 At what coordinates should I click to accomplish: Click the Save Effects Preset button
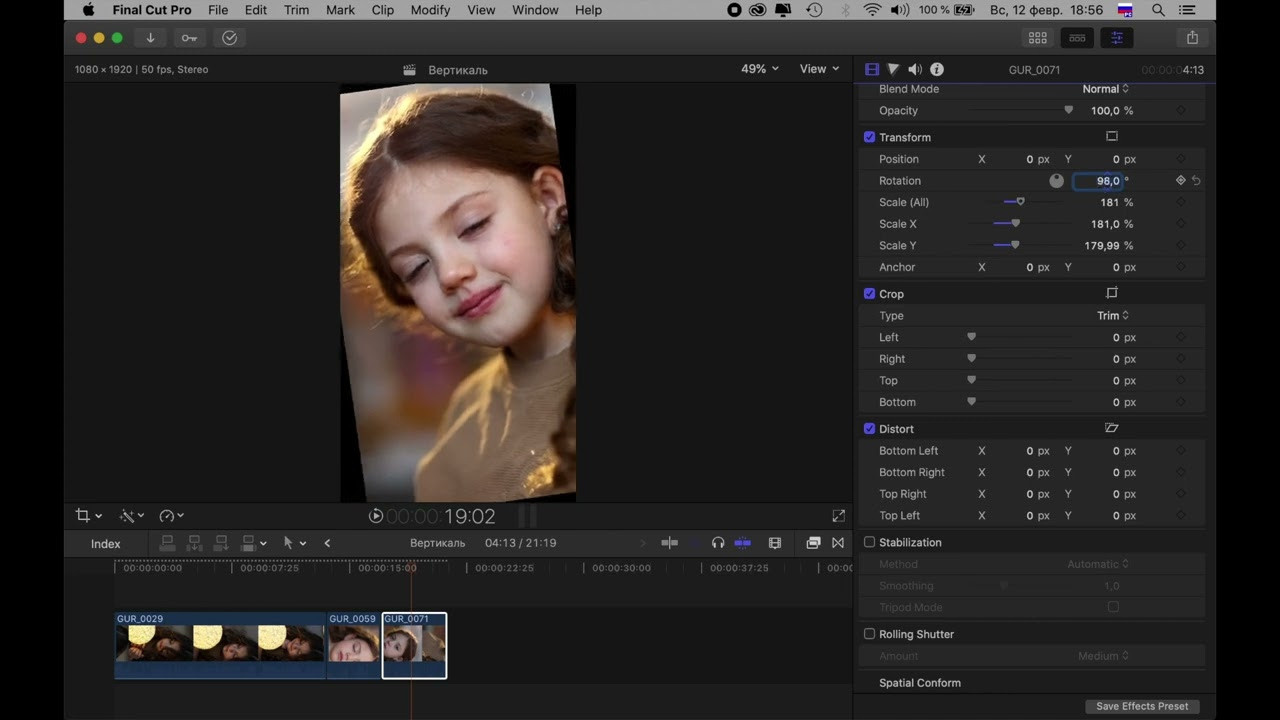click(x=1141, y=706)
